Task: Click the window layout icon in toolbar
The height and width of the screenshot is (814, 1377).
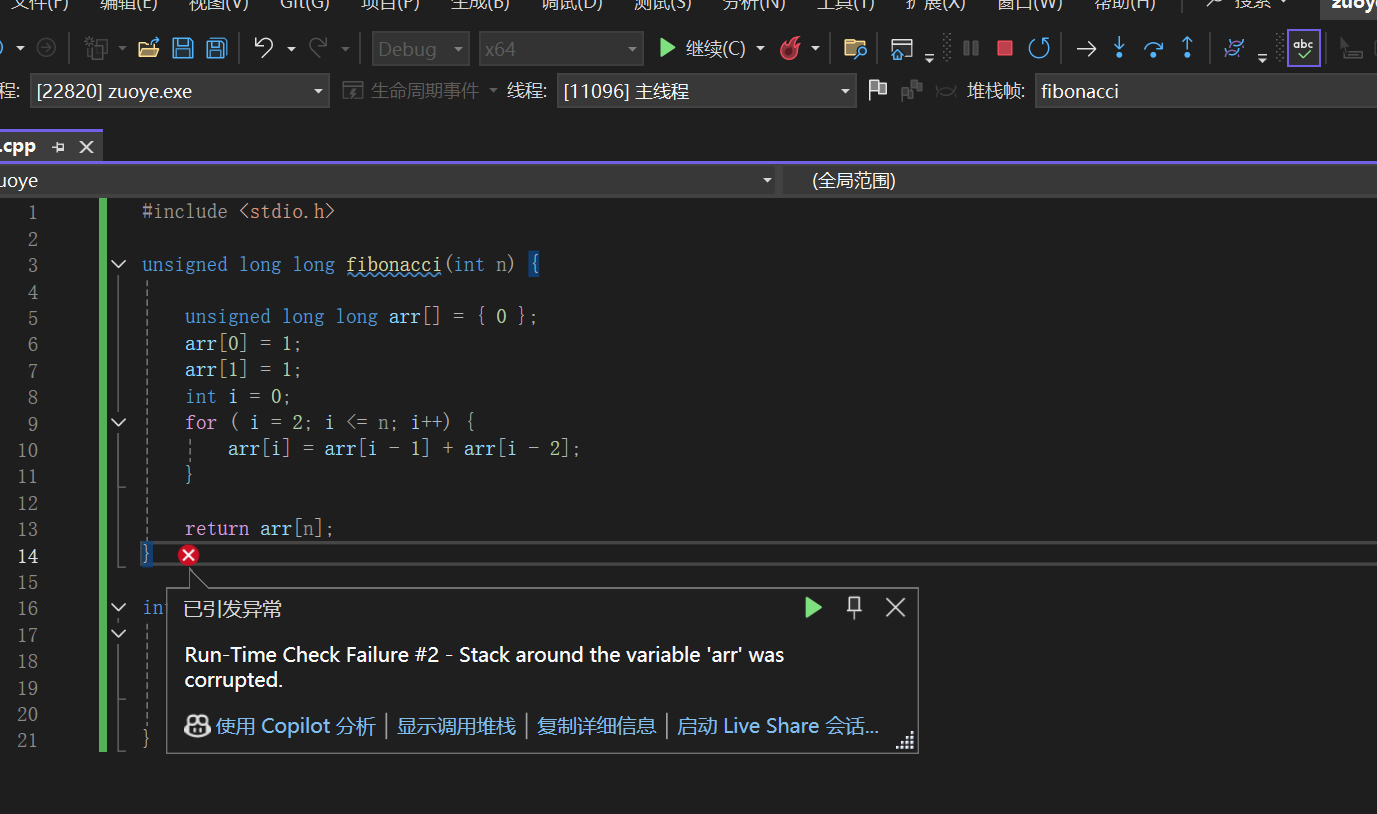Action: point(901,48)
